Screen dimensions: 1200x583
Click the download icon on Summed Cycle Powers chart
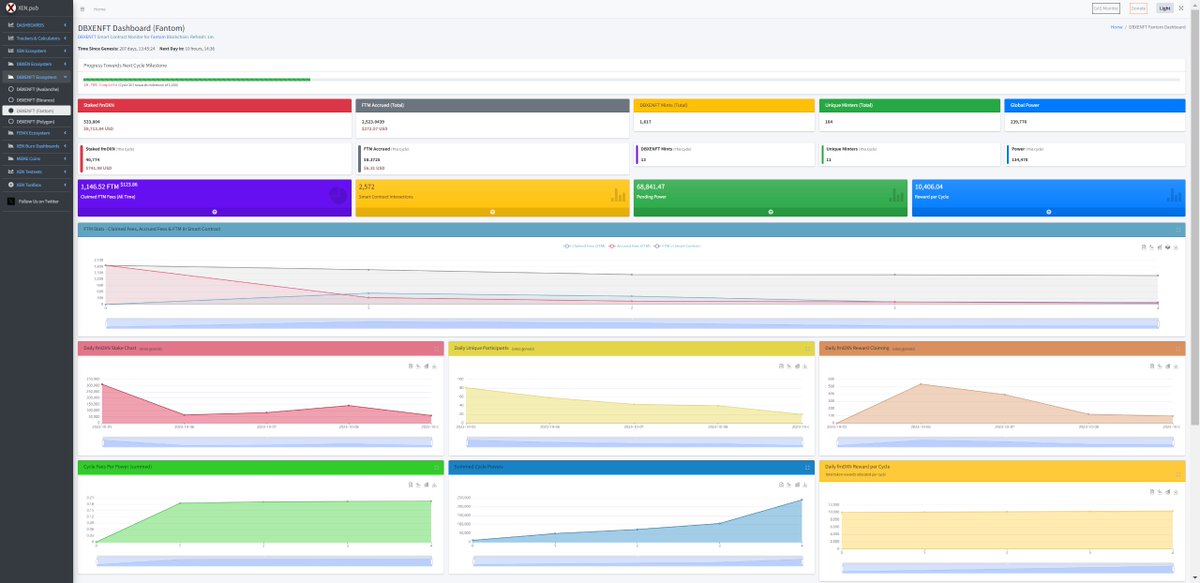(x=804, y=486)
